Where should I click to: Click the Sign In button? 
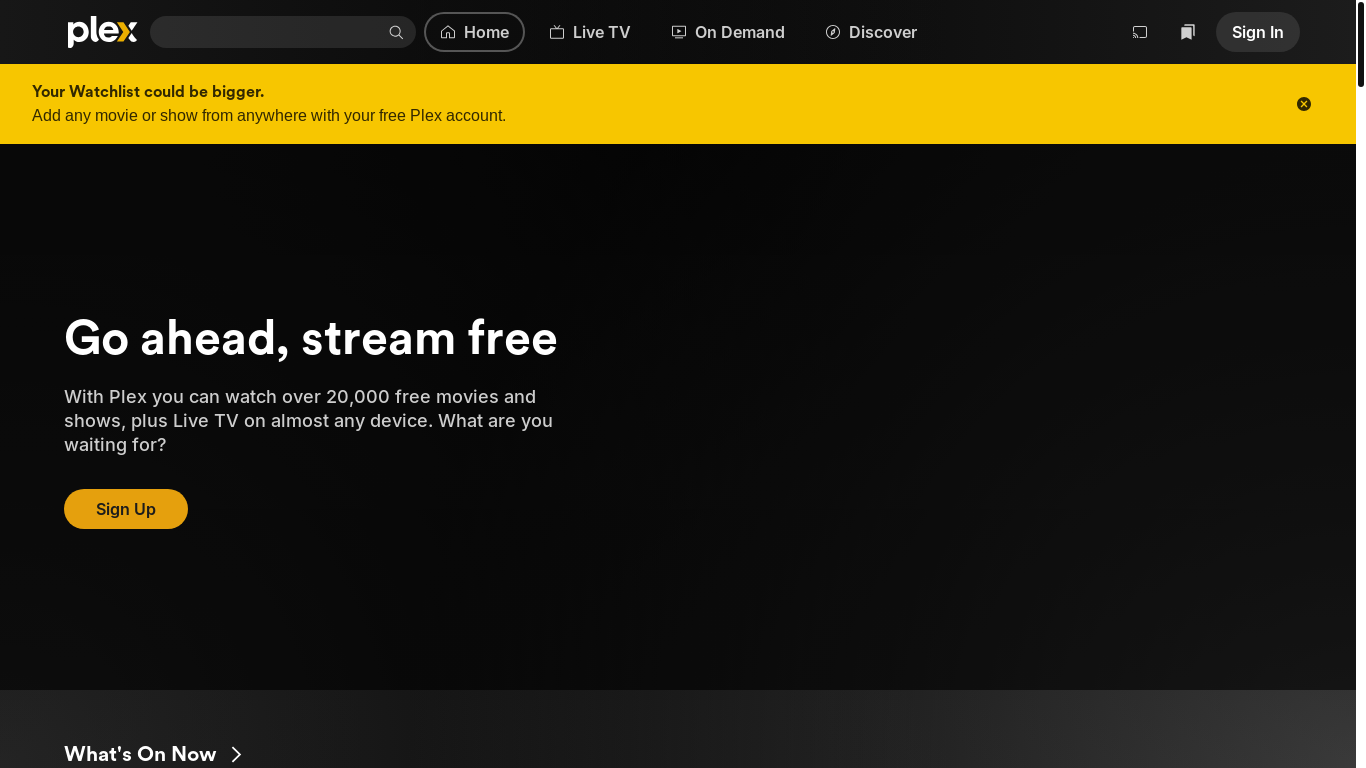click(1258, 32)
